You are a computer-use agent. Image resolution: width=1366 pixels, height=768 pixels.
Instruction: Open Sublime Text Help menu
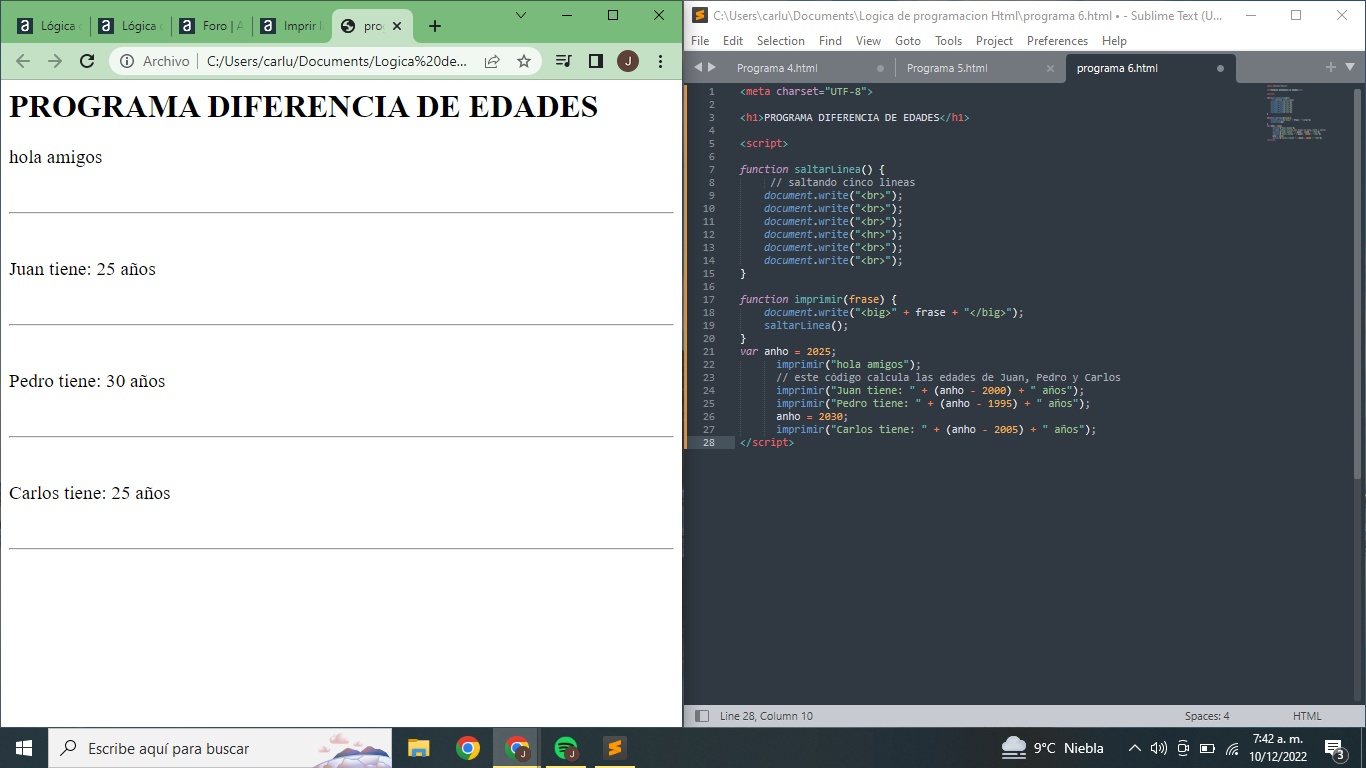point(1114,41)
